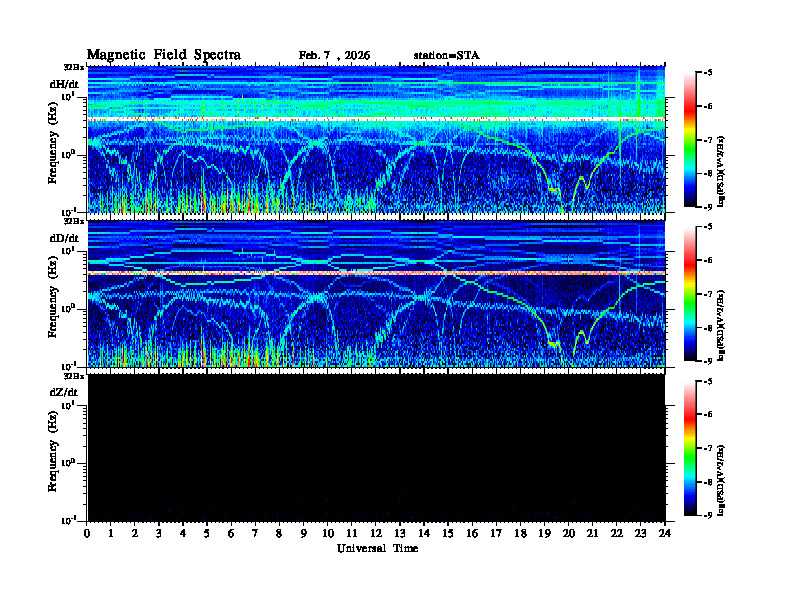
Task: Click the 'Magnetic Field Spectra' title
Action: pos(164,55)
